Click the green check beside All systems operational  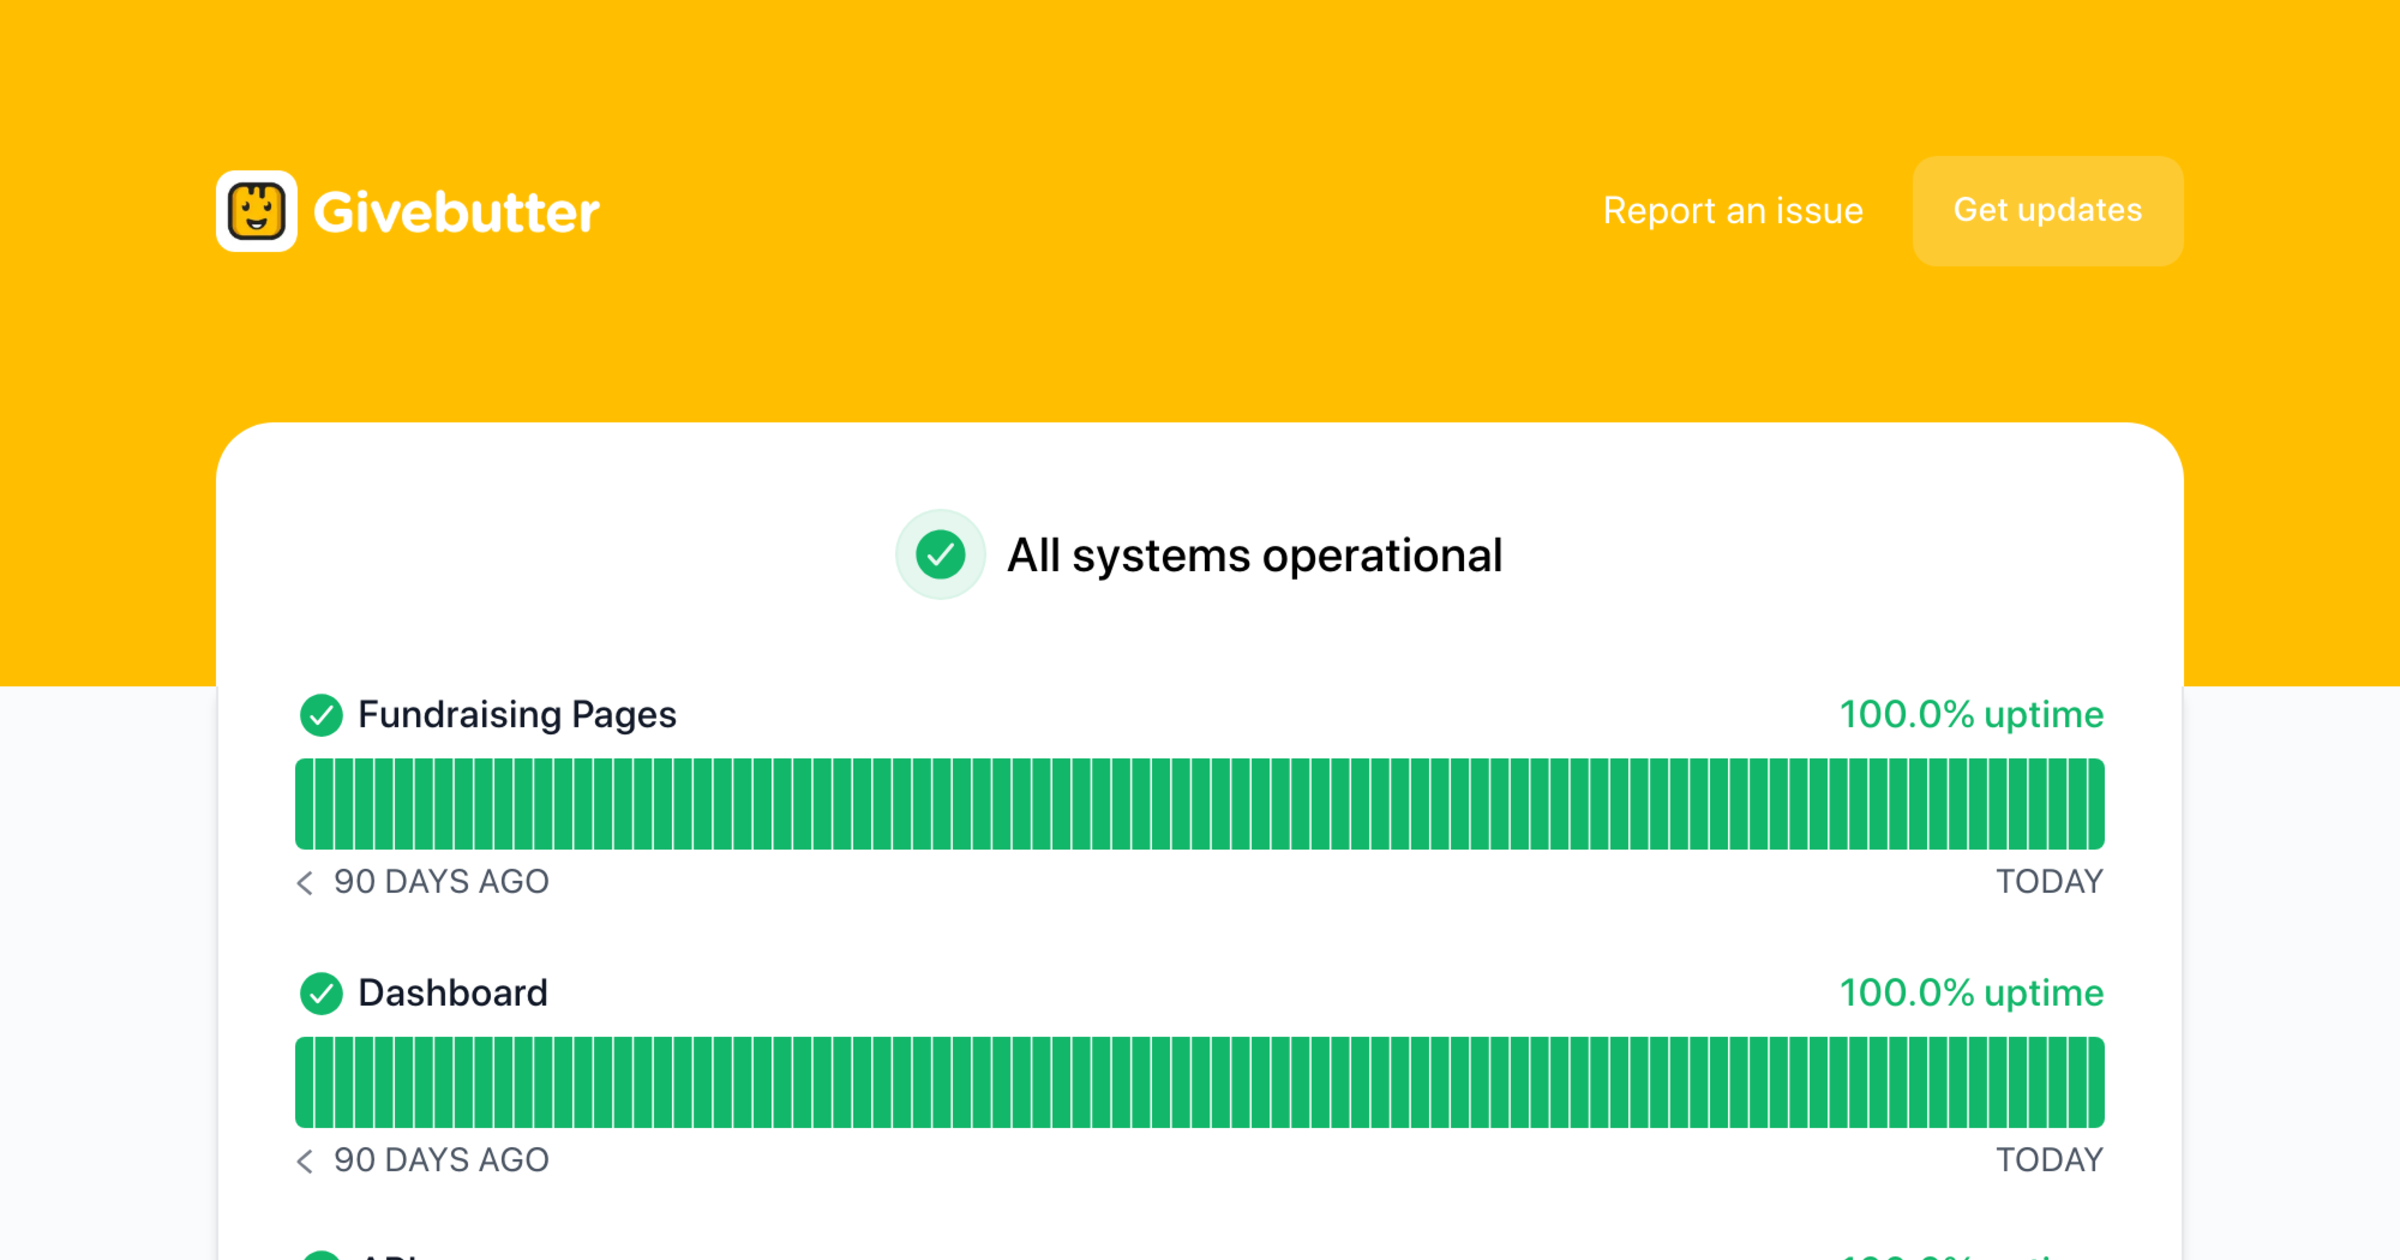pos(940,555)
